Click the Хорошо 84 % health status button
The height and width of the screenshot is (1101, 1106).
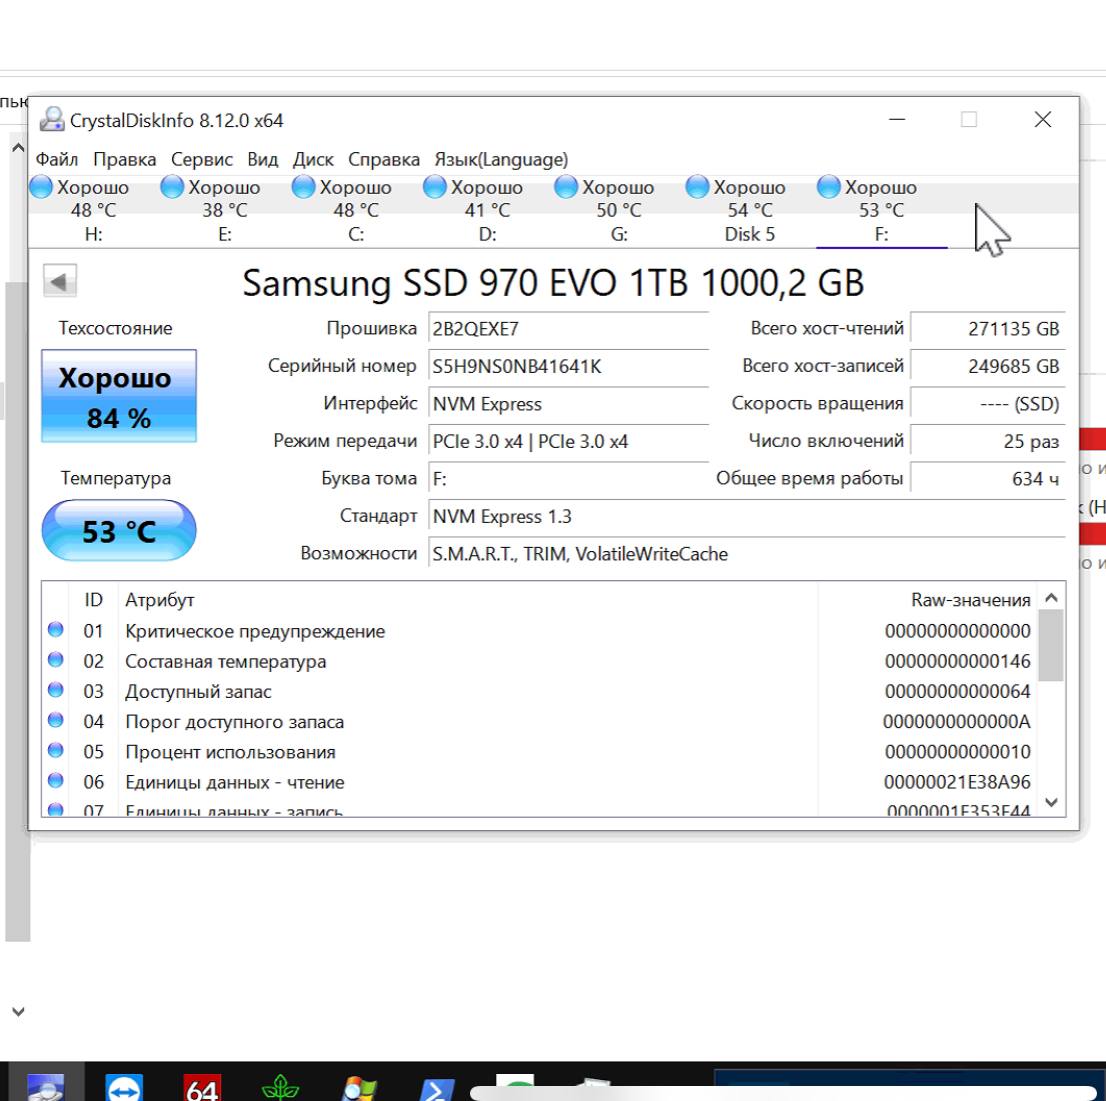118,396
